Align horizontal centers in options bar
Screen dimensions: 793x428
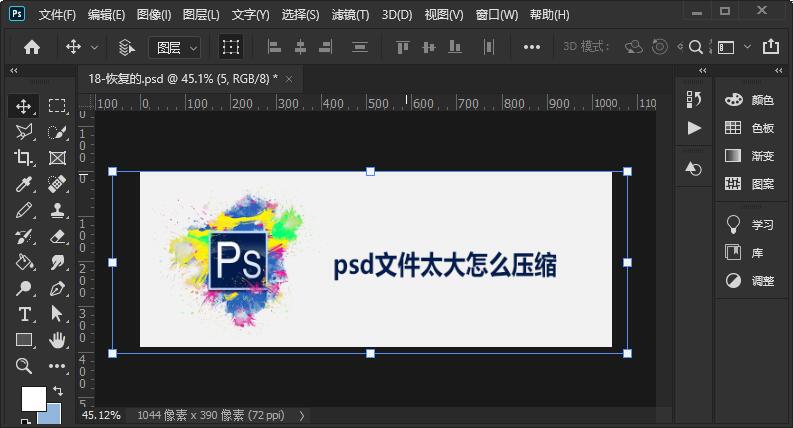300,47
